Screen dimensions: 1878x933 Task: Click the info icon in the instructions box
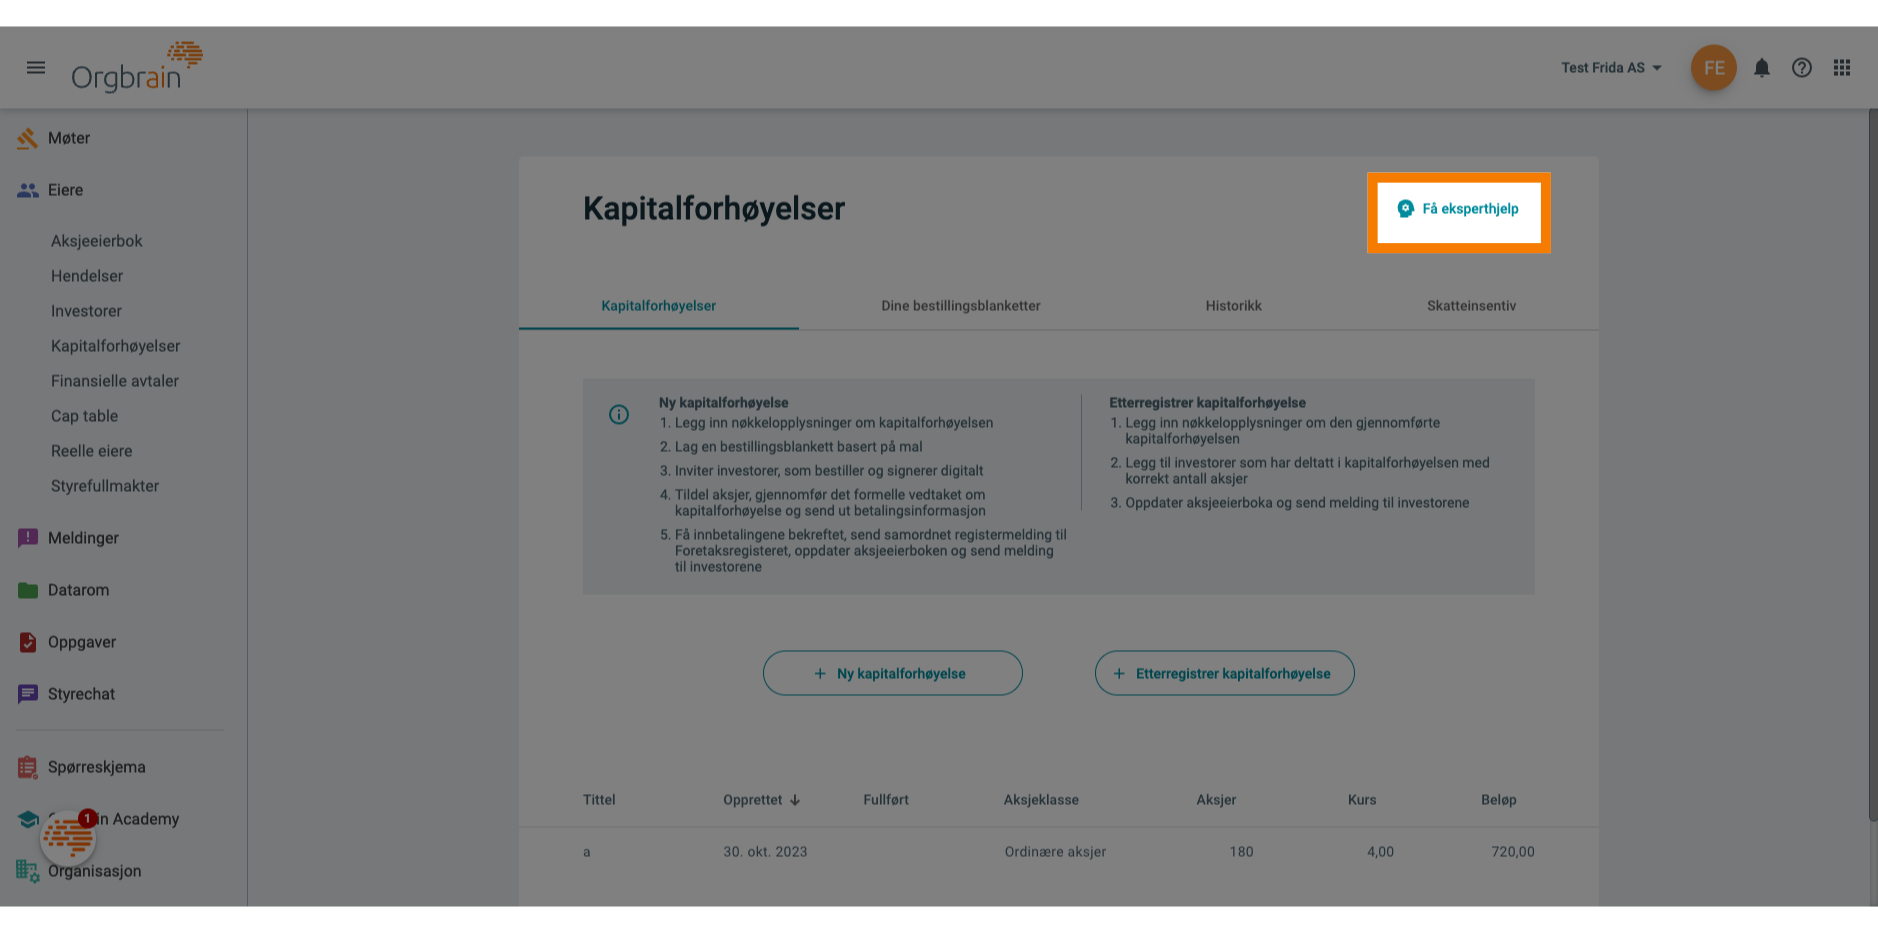pyautogui.click(x=619, y=415)
